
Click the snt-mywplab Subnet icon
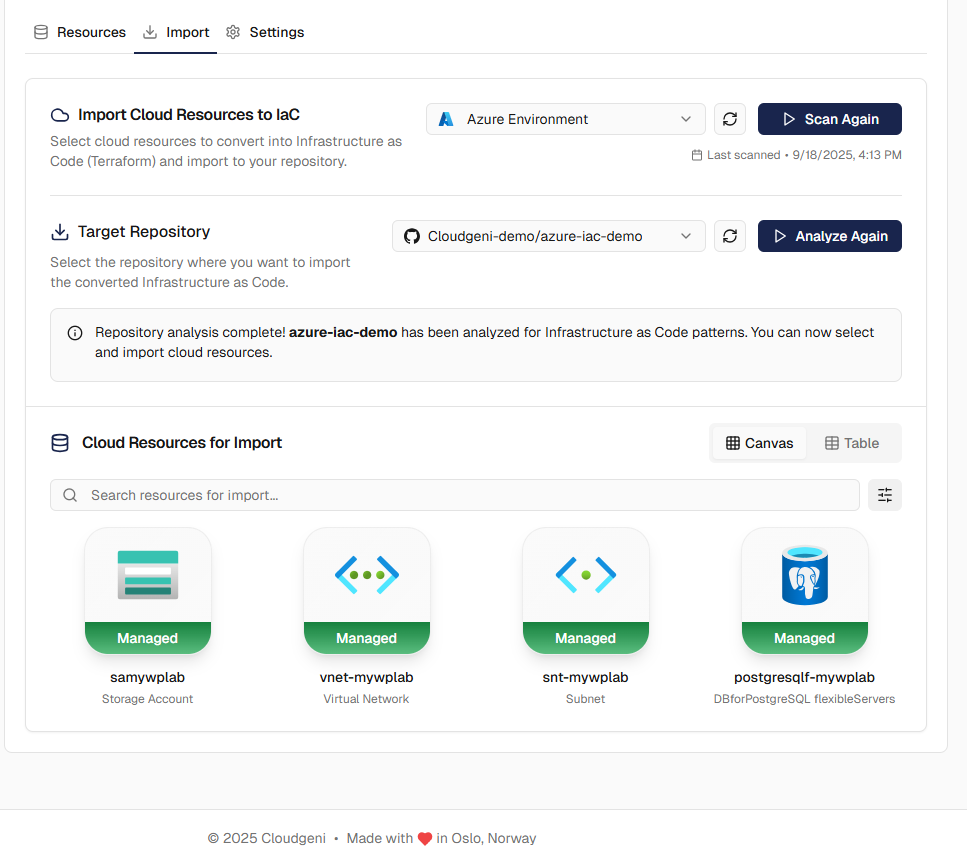click(x=585, y=575)
